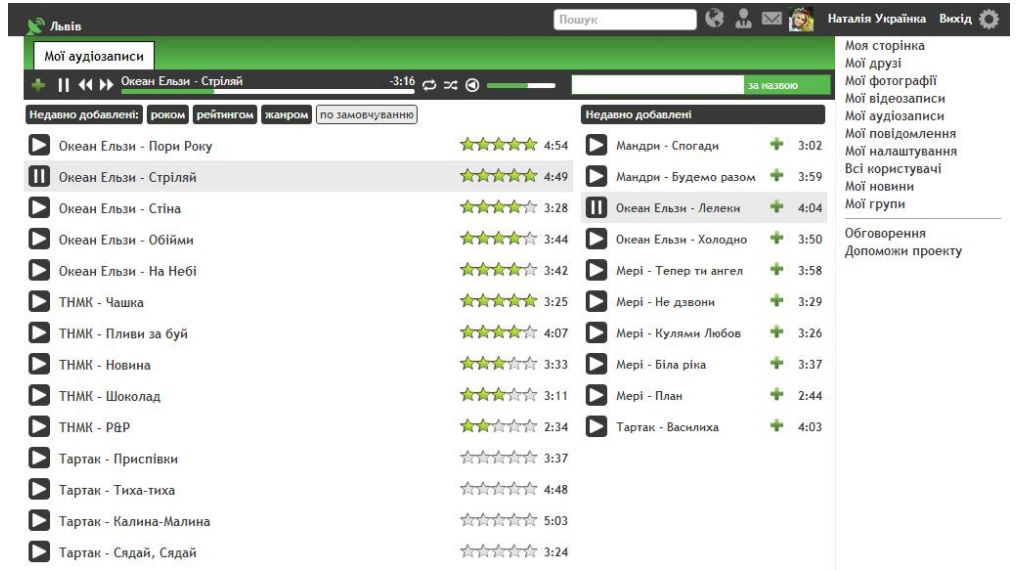The width and height of the screenshot is (1020, 570).
Task: Open 'Допоможи проекту' link
Action: pos(903,251)
